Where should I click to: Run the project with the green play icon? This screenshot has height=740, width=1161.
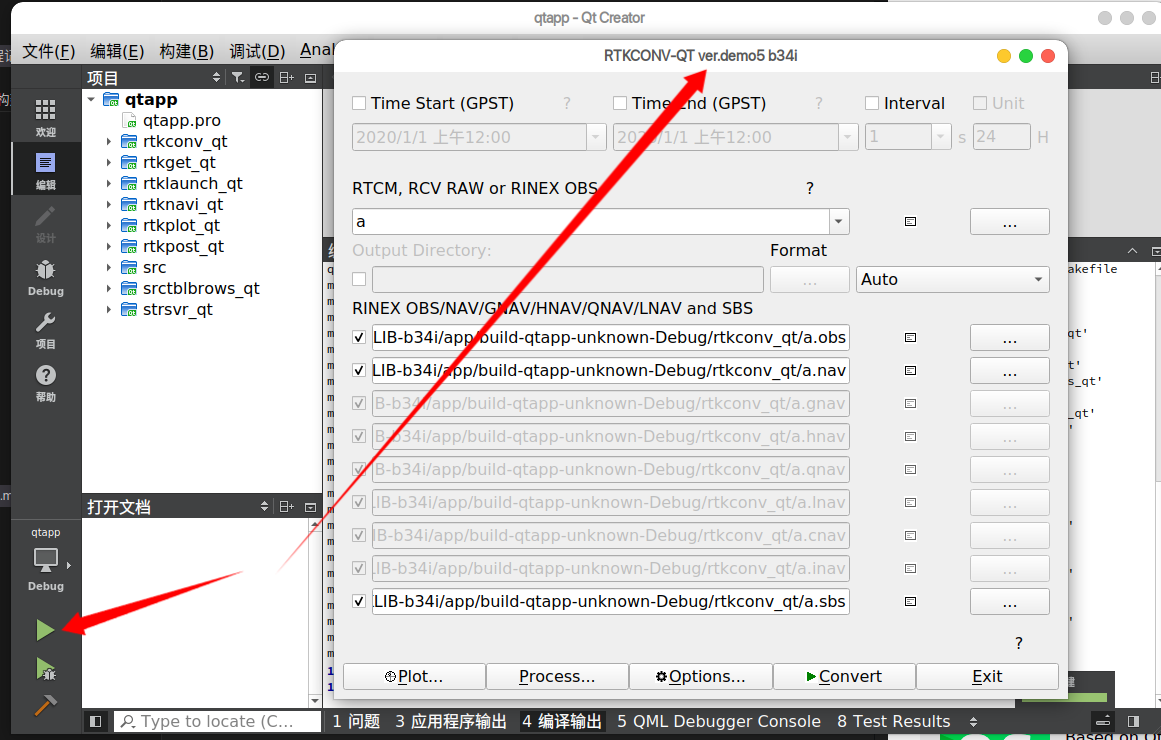click(44, 629)
